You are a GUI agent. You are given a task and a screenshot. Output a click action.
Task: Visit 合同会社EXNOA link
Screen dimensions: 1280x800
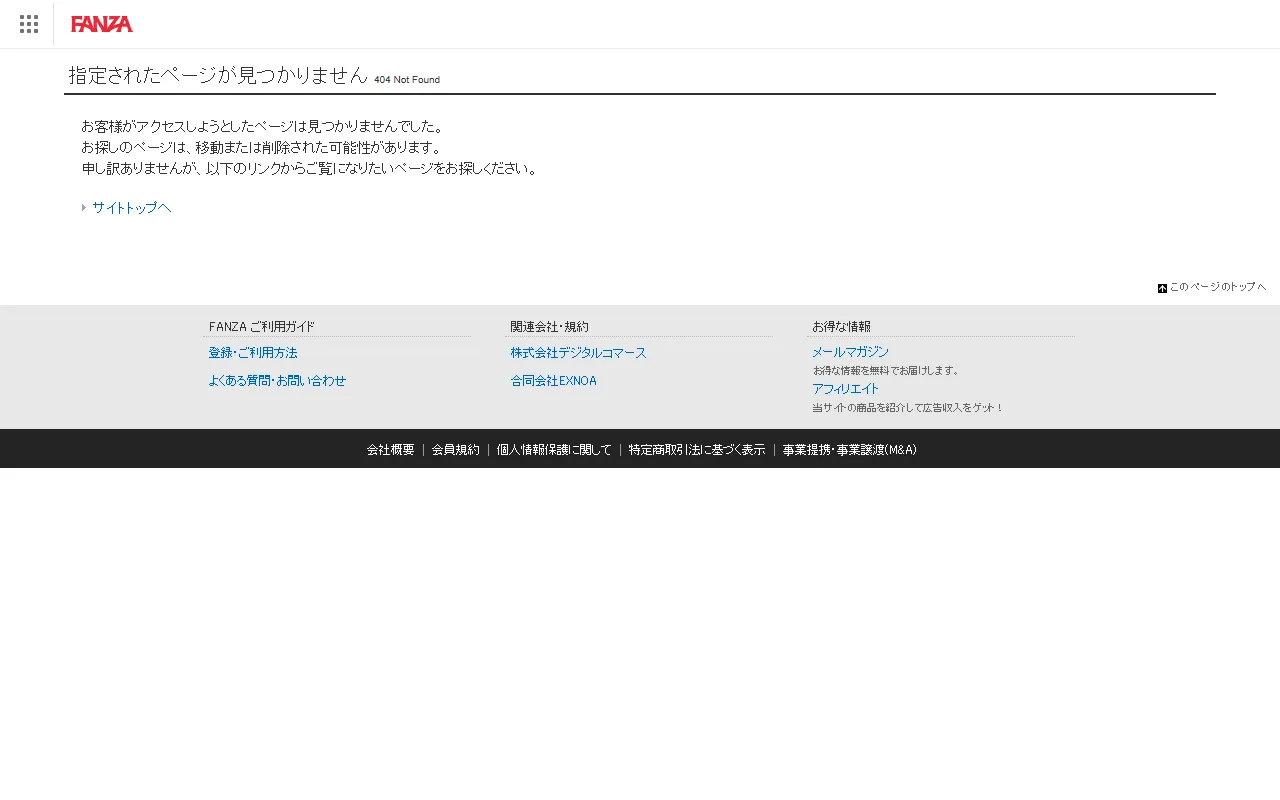pyautogui.click(x=553, y=381)
